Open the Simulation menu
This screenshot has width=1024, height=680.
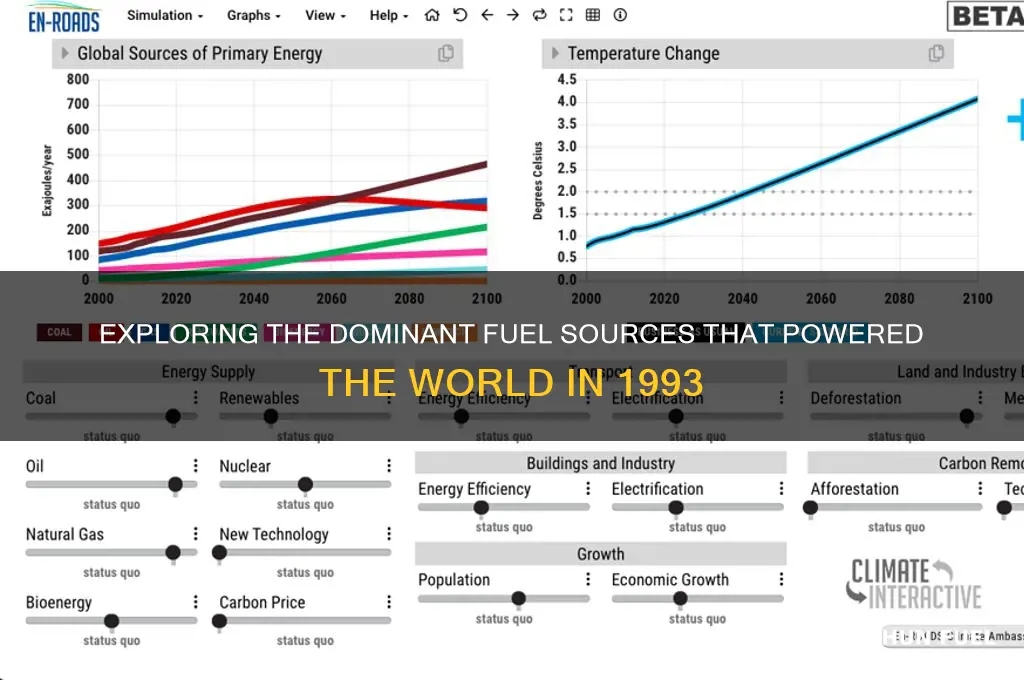[x=165, y=15]
